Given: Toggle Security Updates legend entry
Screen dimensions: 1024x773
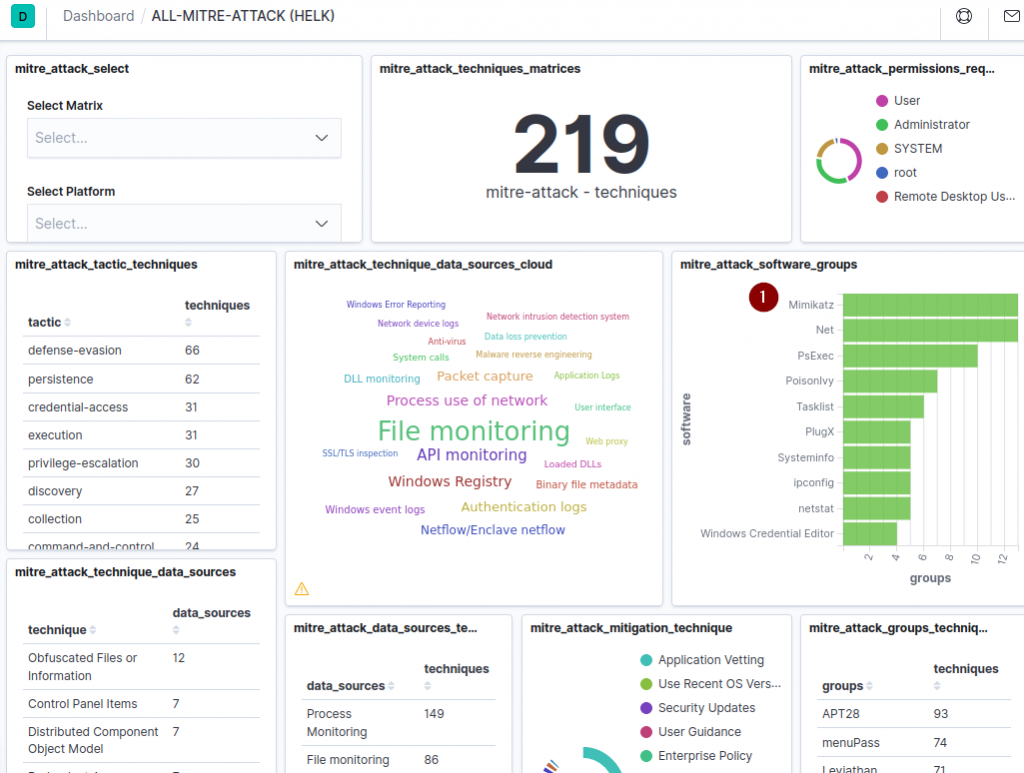Looking at the screenshot, I should tap(697, 708).
